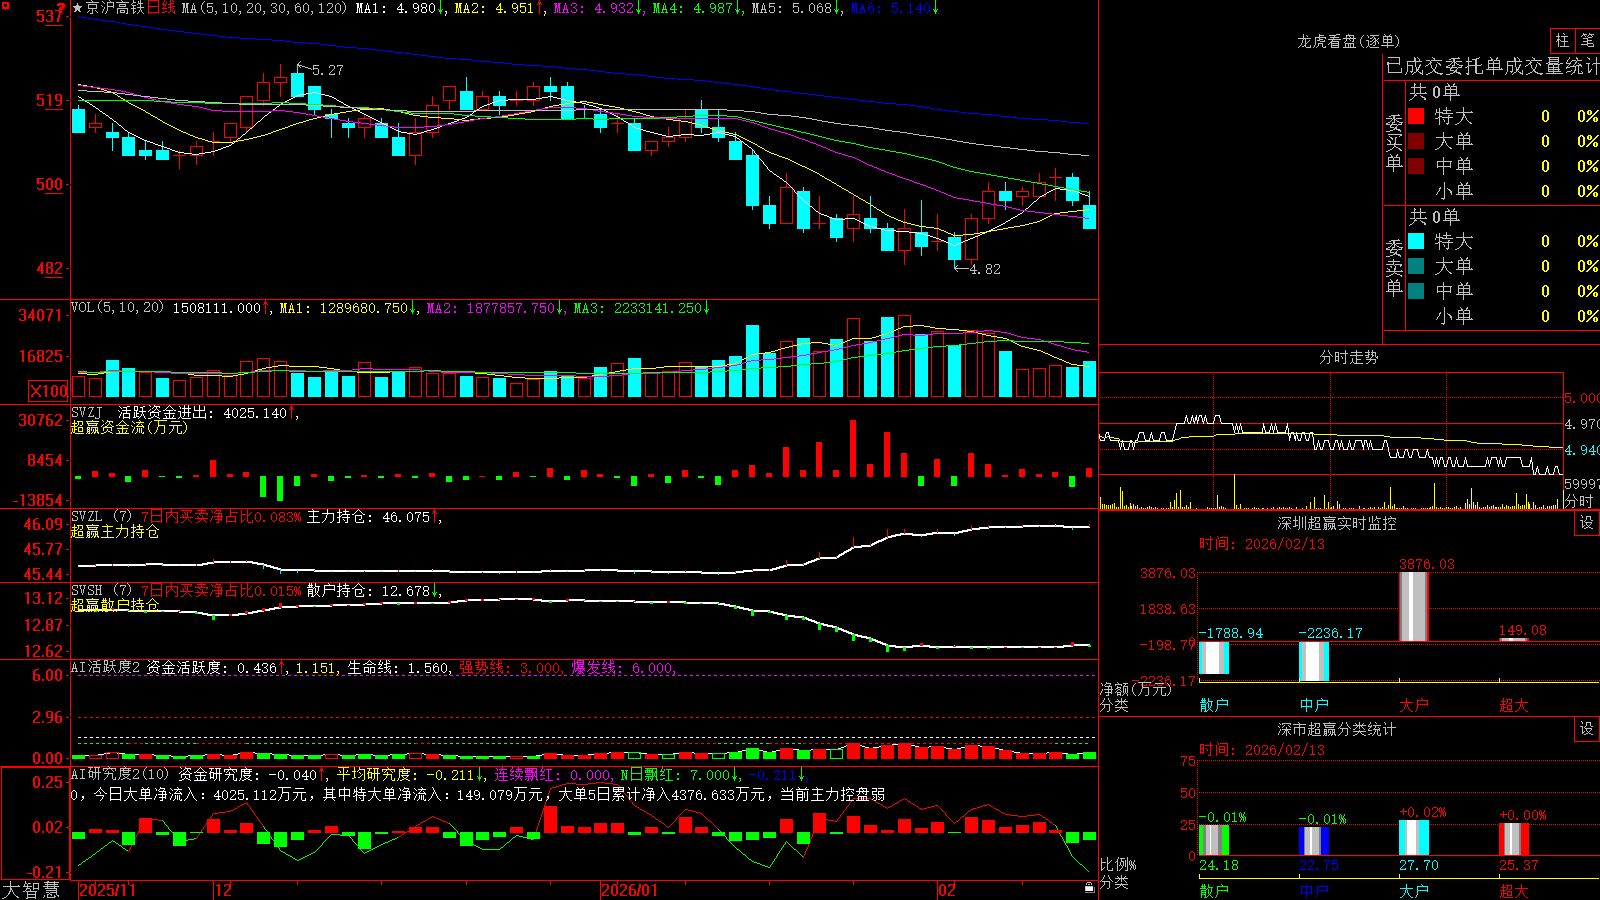
Task: Click the 中户 blue bar showing 22.75
Action: [1314, 841]
